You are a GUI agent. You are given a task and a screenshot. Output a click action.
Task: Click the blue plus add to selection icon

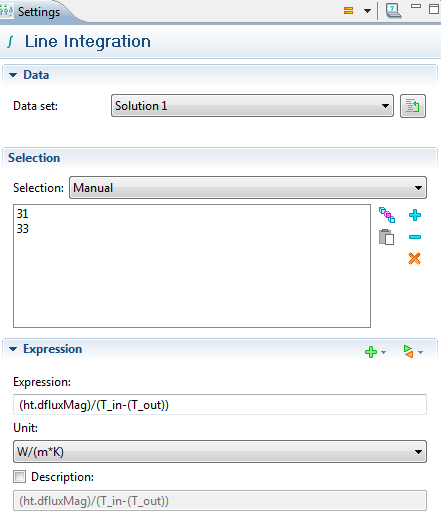click(x=415, y=215)
